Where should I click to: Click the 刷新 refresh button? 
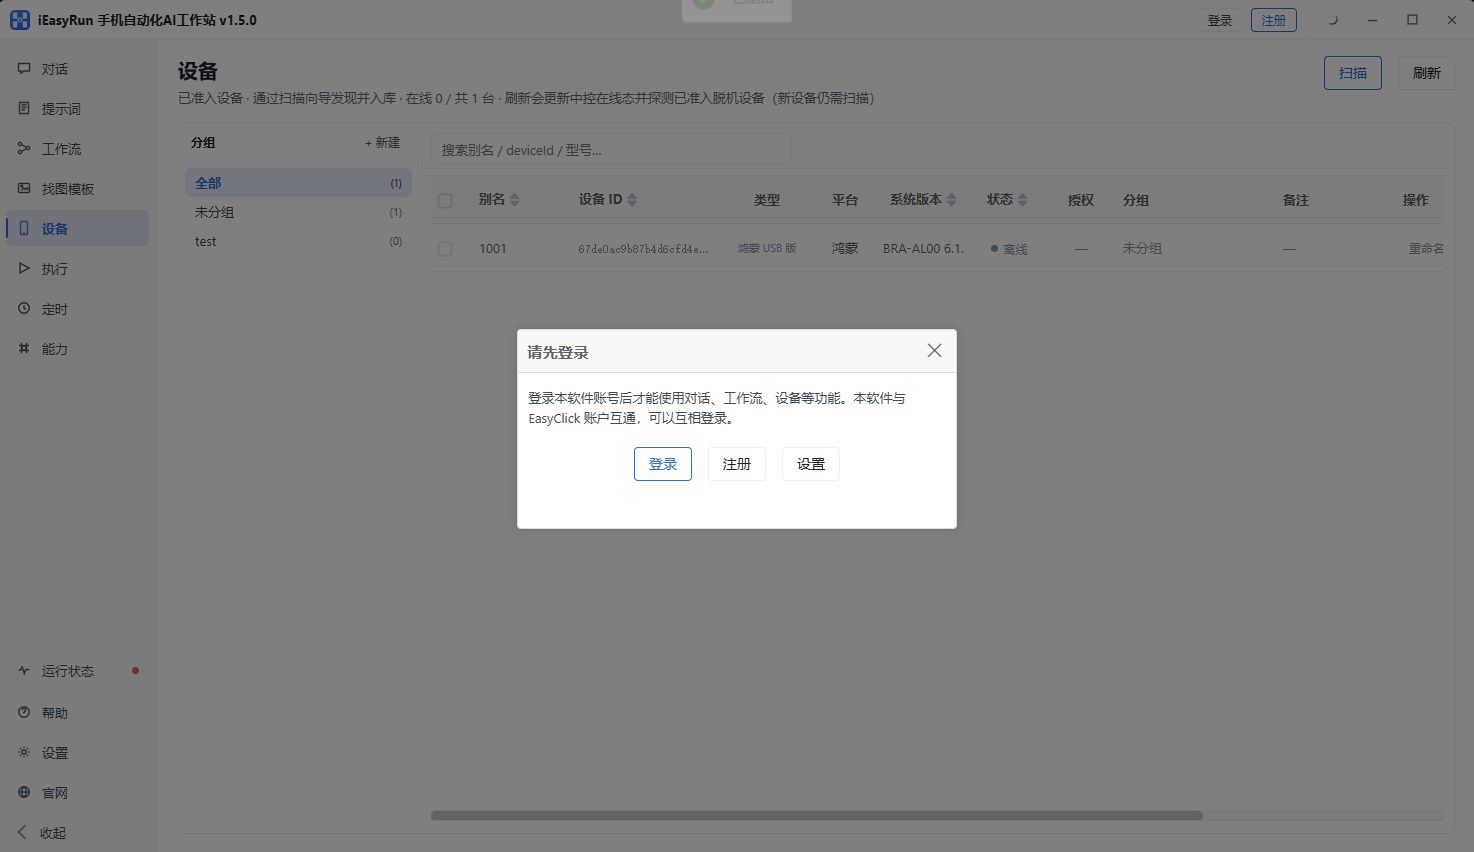click(x=1427, y=73)
